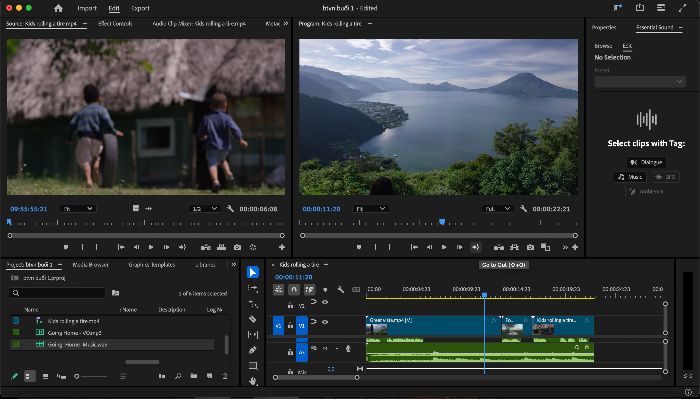This screenshot has height=399, width=700.
Task: Click the New Item icon in Project panel
Action: pyautogui.click(x=209, y=376)
